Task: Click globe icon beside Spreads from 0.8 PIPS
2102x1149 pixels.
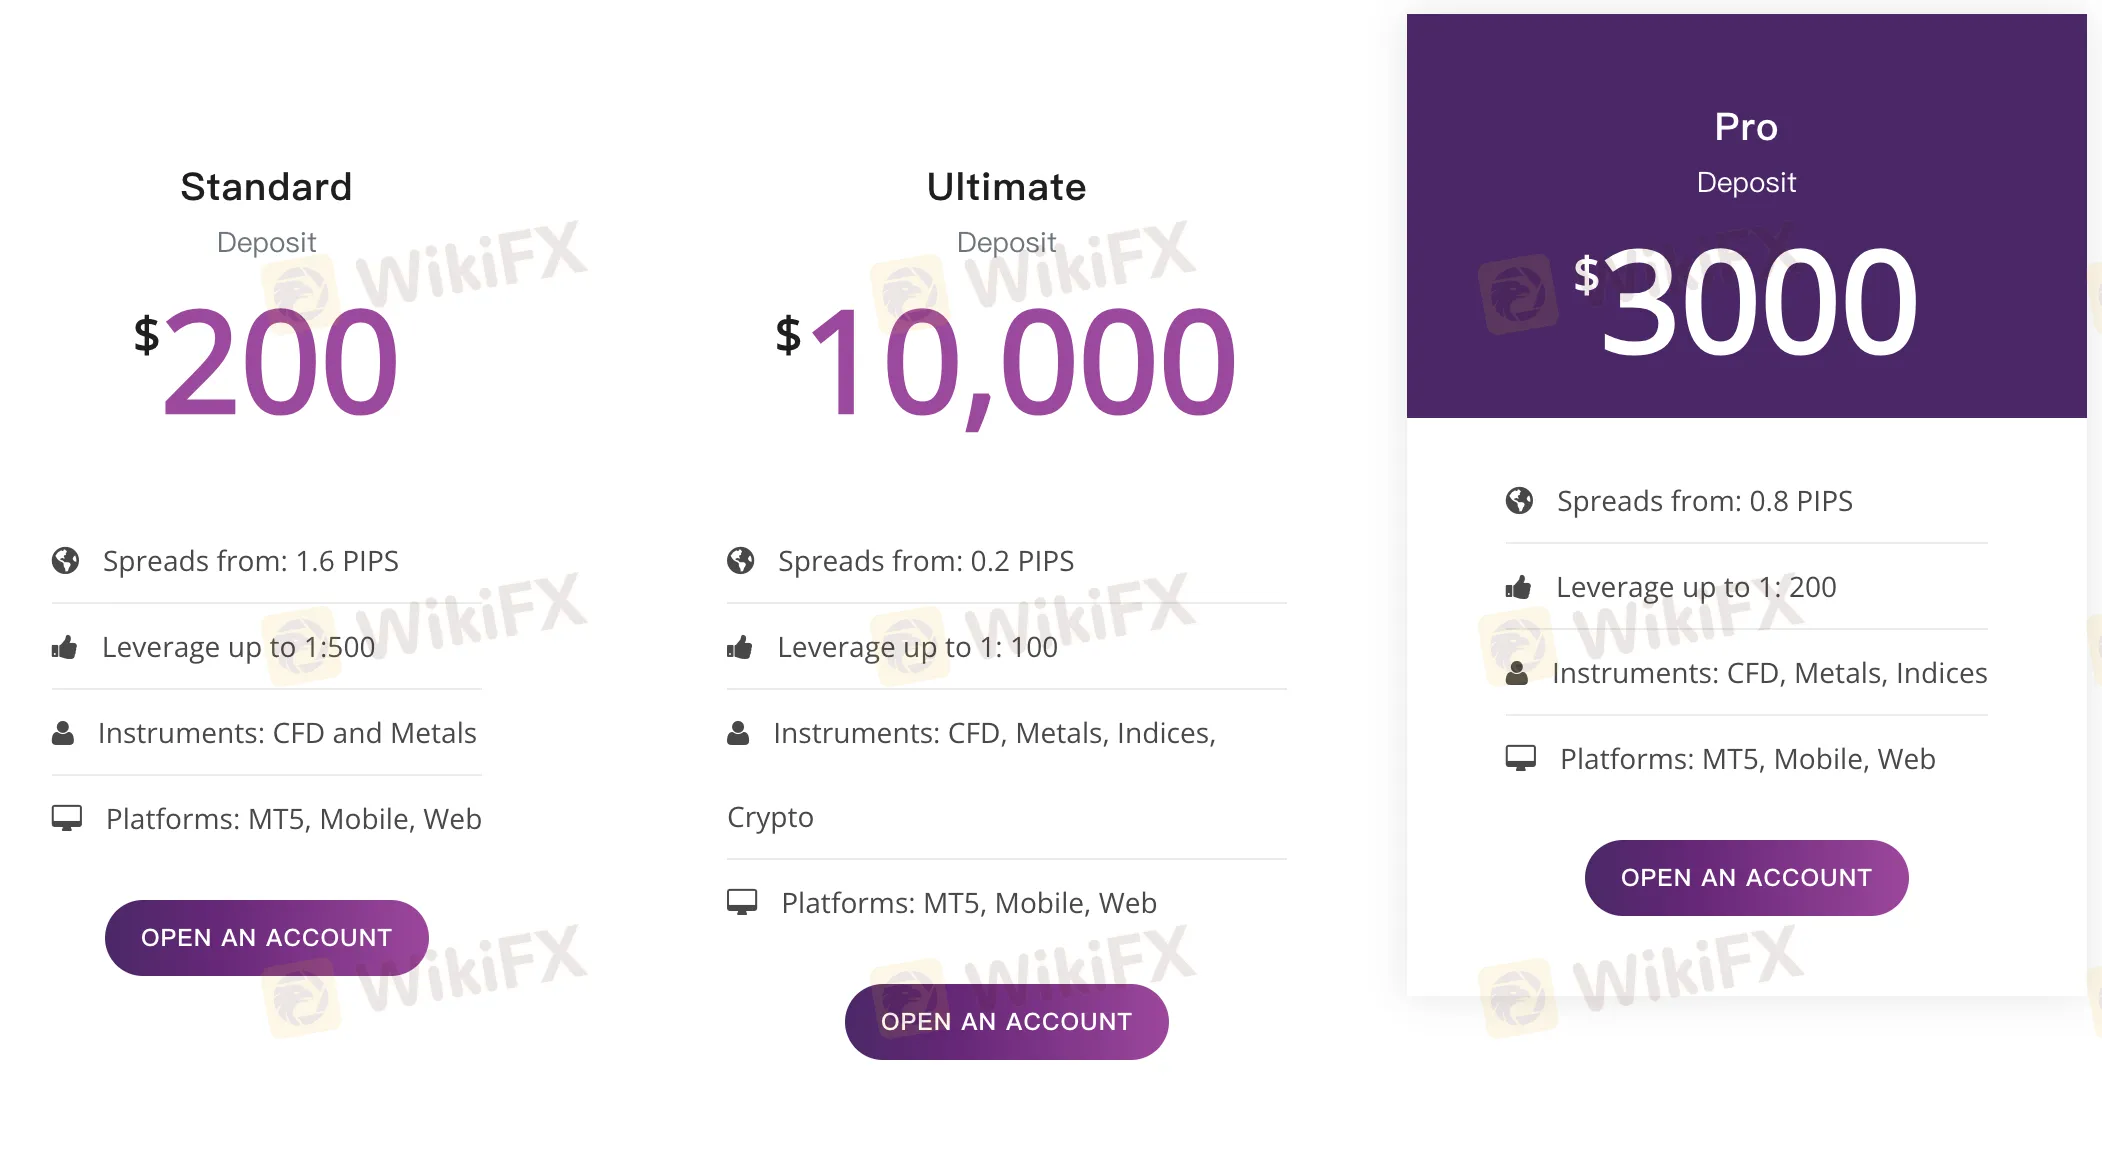Action: pos(1519,501)
